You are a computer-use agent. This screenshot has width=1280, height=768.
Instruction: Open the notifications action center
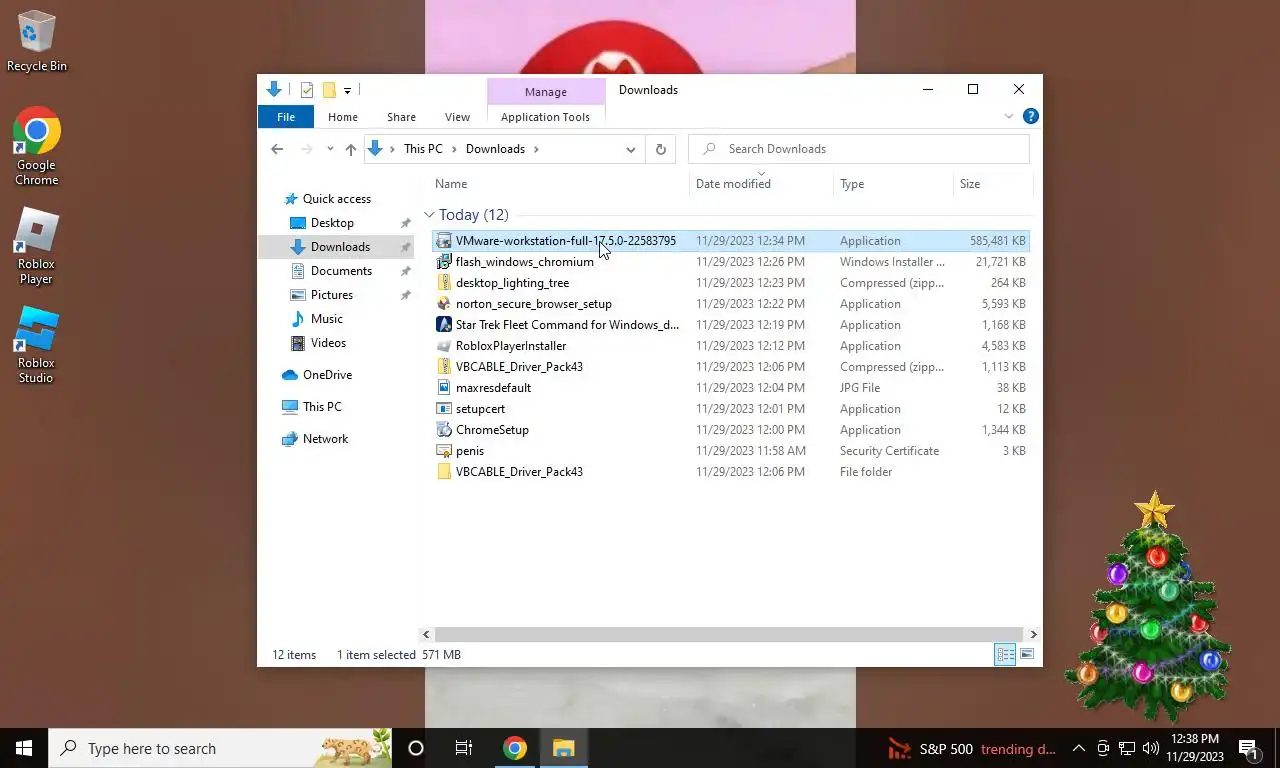1250,748
